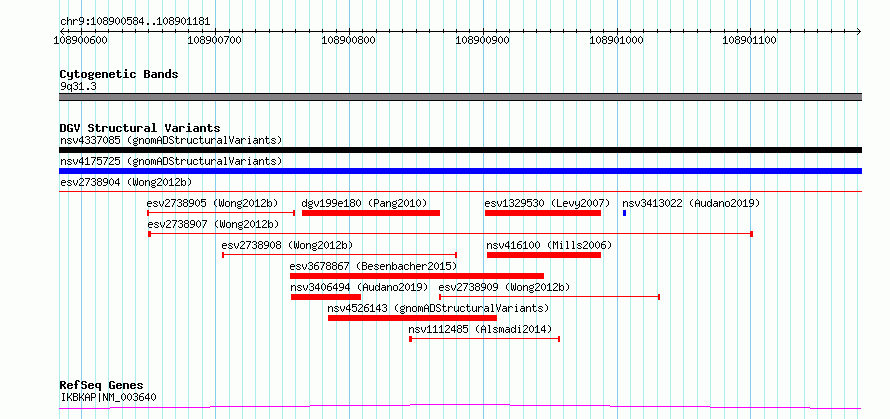Select the dgv199e180 red variant bar
The width and height of the screenshot is (890, 419).
[371, 213]
